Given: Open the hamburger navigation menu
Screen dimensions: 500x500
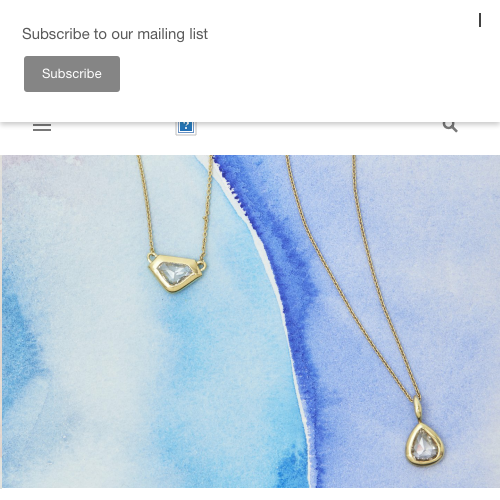Looking at the screenshot, I should 42,127.
